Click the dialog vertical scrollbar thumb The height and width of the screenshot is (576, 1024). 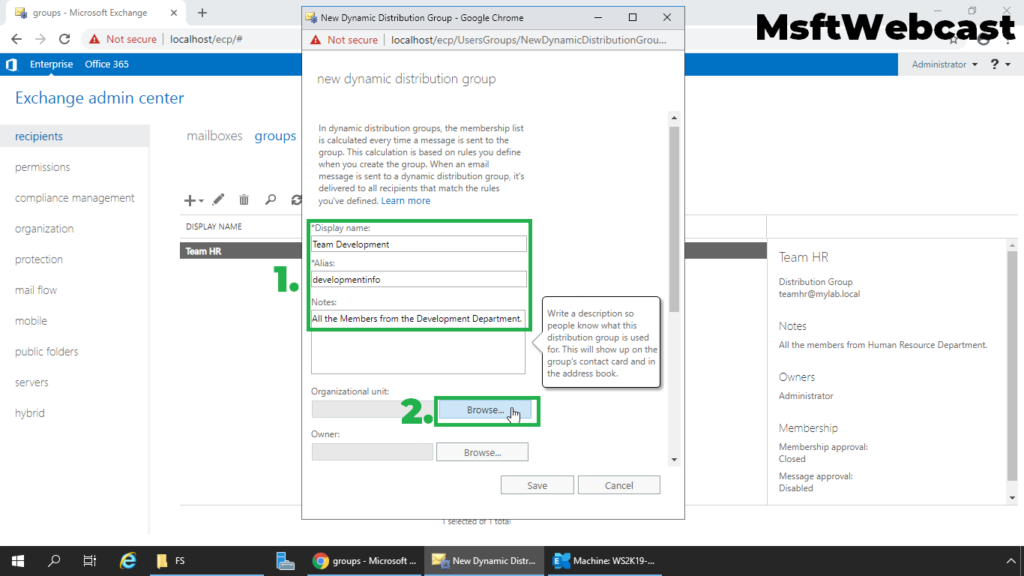pyautogui.click(x=674, y=219)
